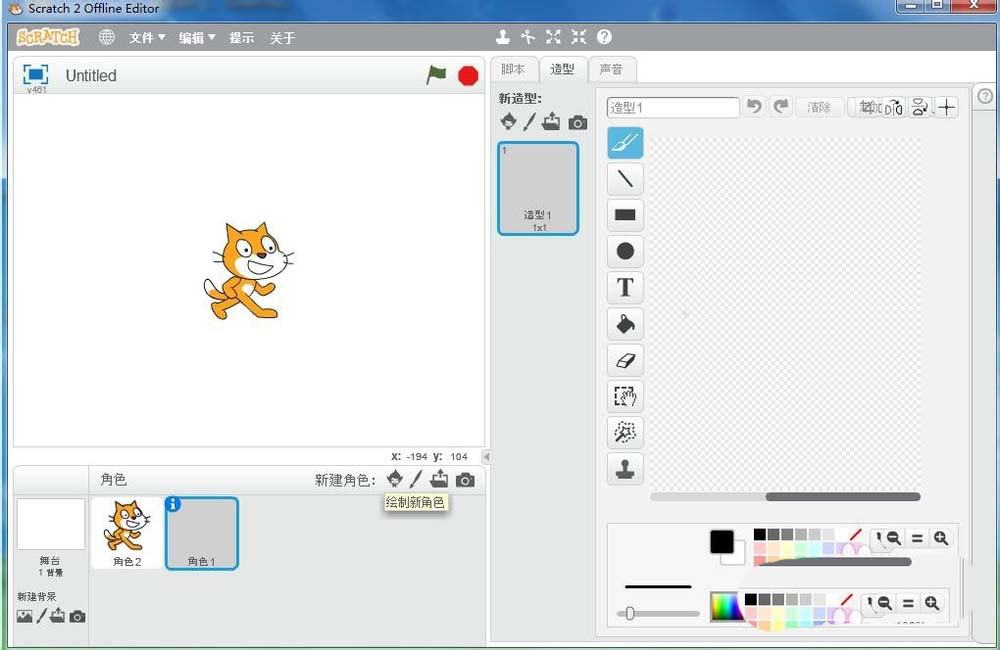Flip costume left-right
Image resolution: width=1000 pixels, height=650 pixels.
tap(895, 108)
